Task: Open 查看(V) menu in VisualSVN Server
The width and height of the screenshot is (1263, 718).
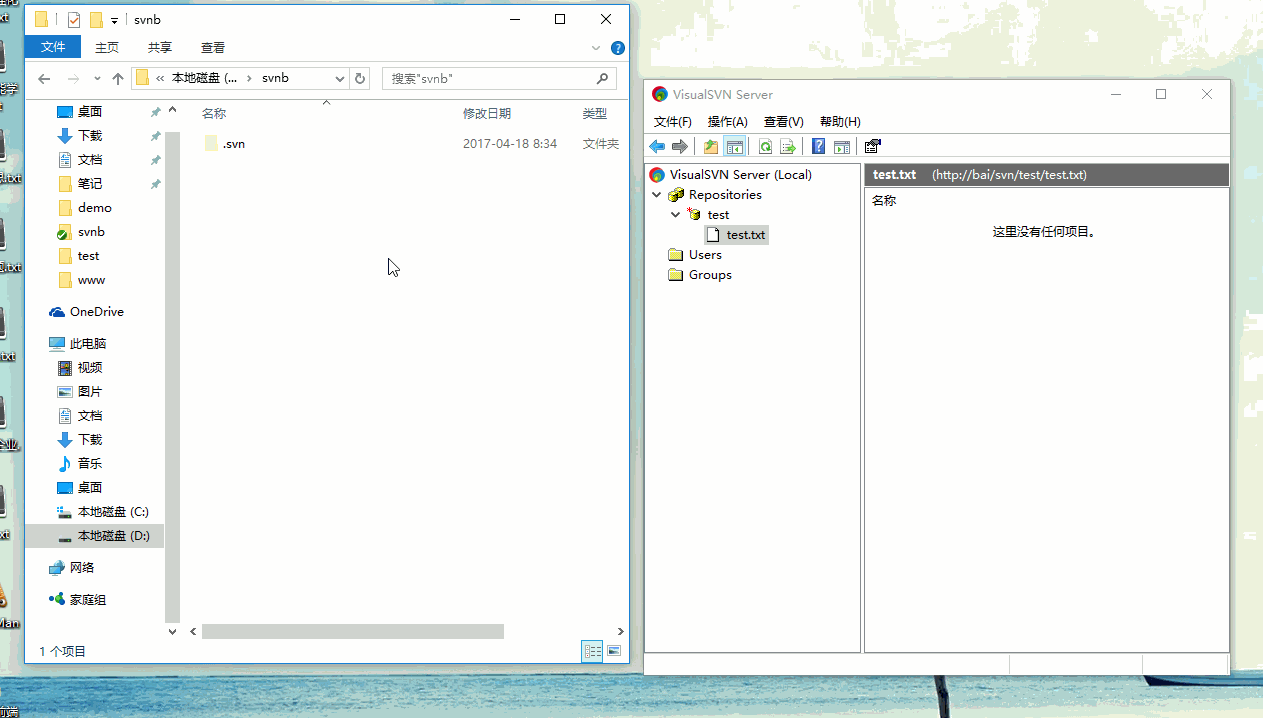Action: point(784,122)
